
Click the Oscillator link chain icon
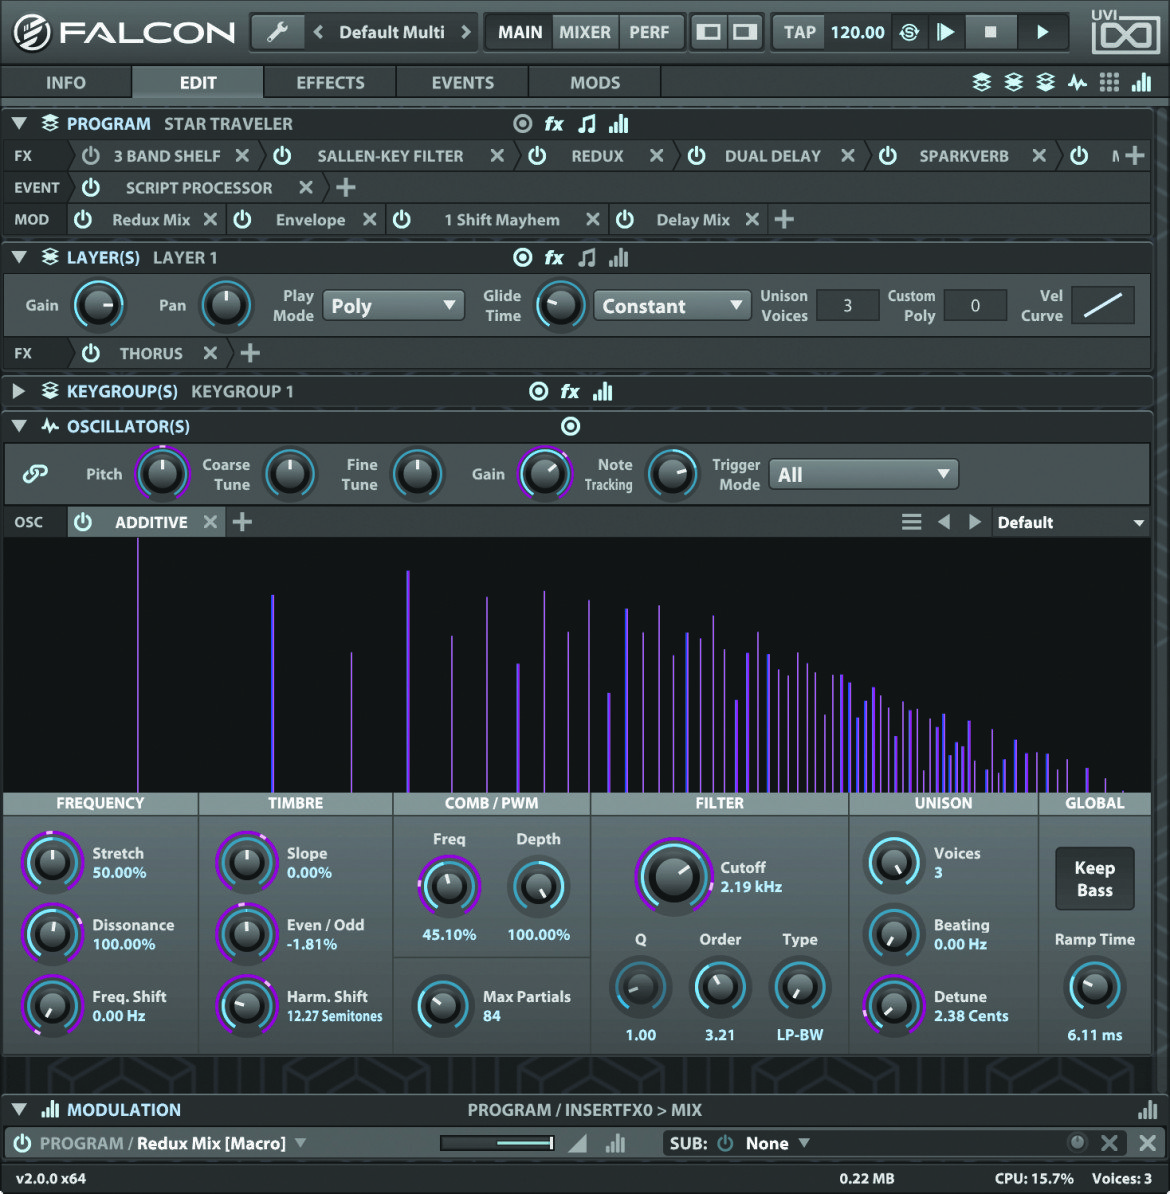(x=35, y=474)
